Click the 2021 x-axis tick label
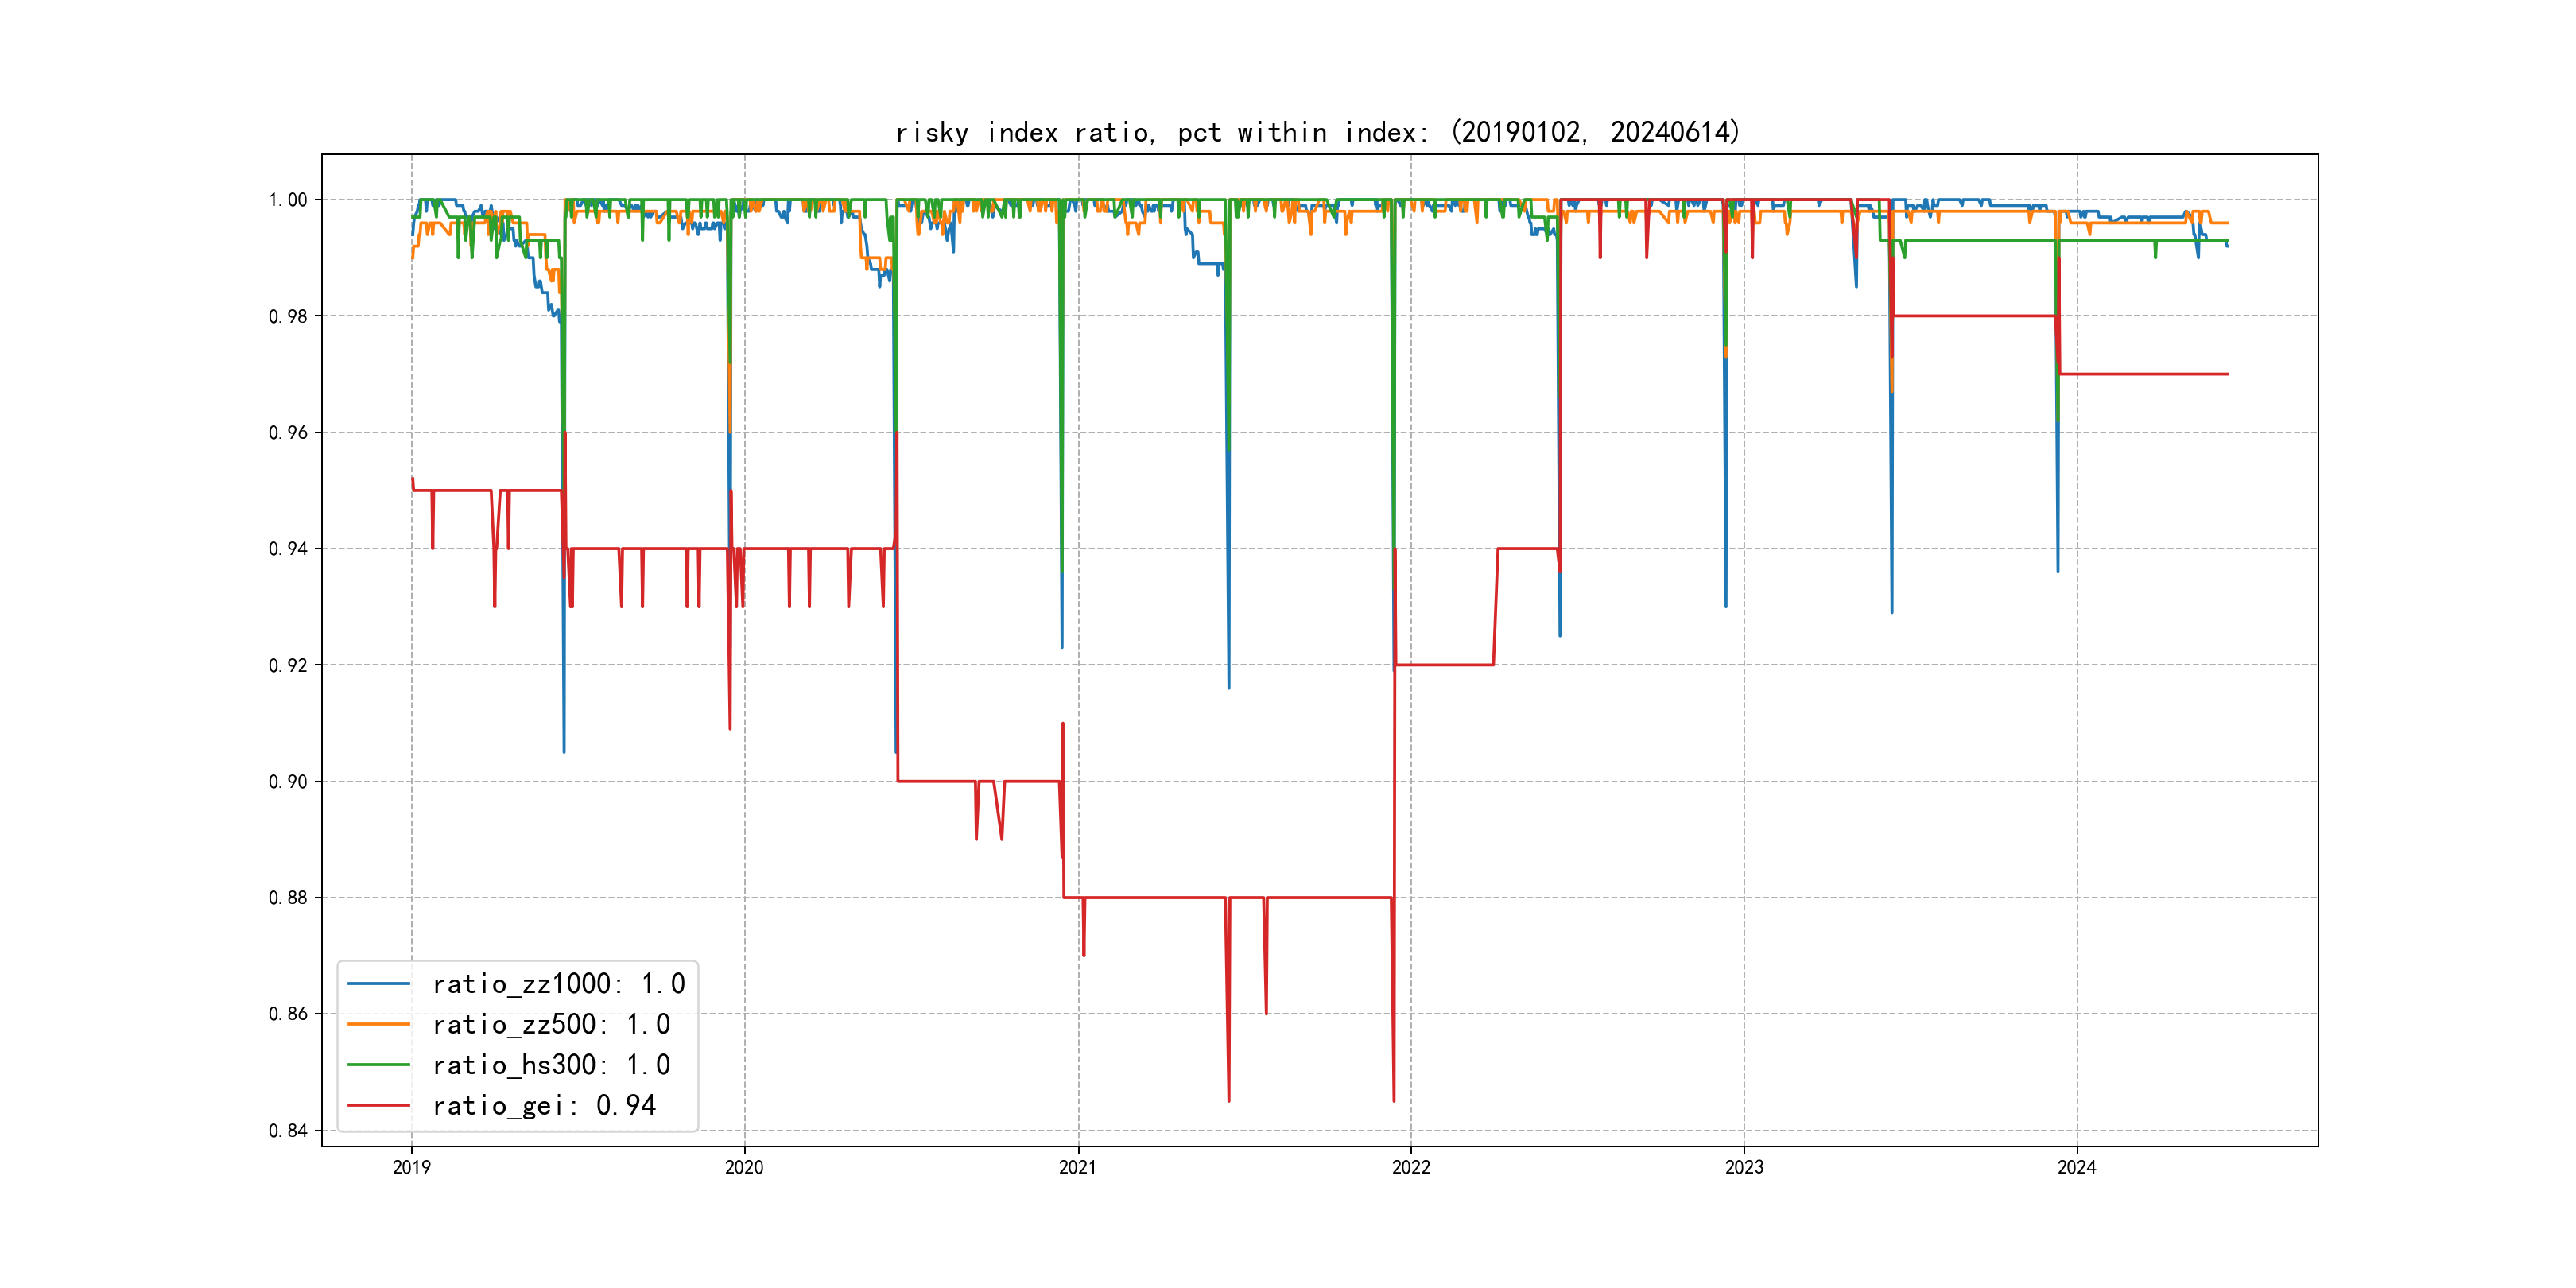The width and height of the screenshot is (2576, 1288). coord(1078,1167)
